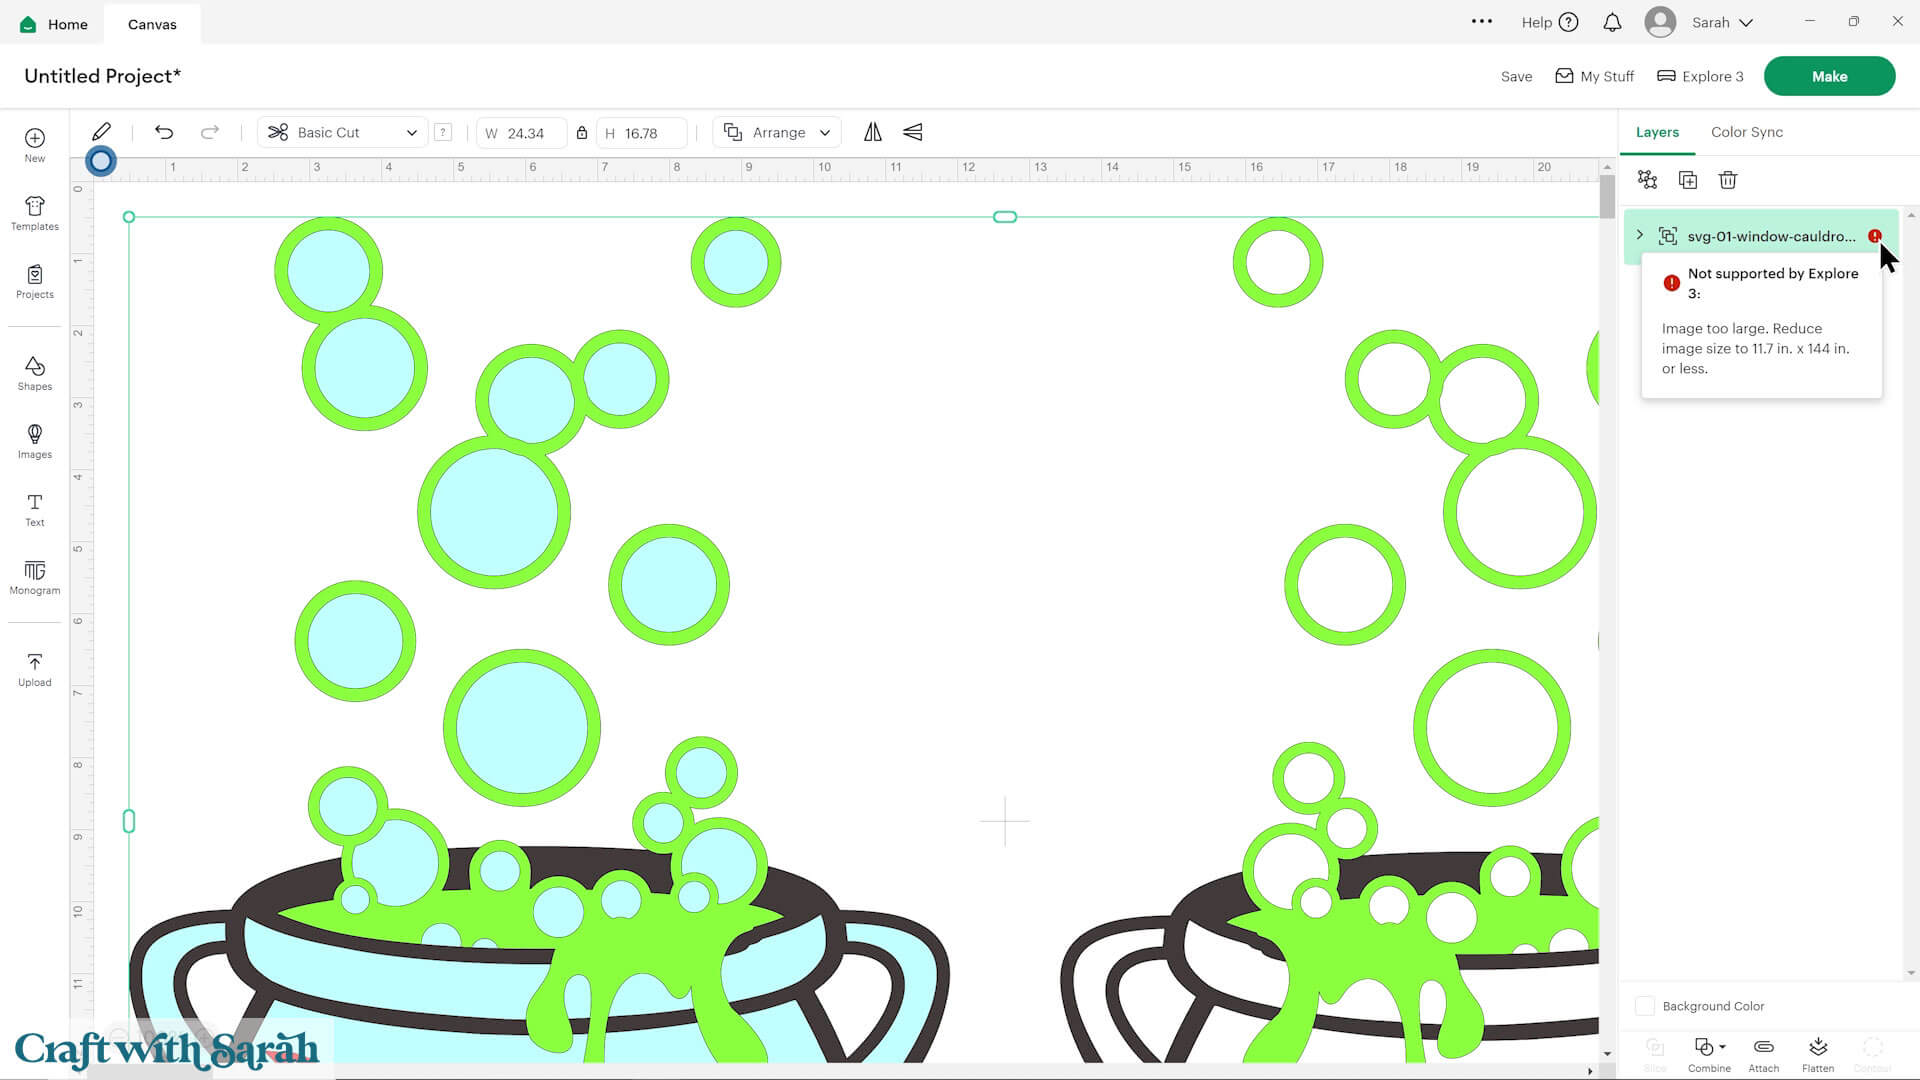Switch to the Color Sync tab
The height and width of the screenshot is (1080, 1920).
(x=1746, y=132)
